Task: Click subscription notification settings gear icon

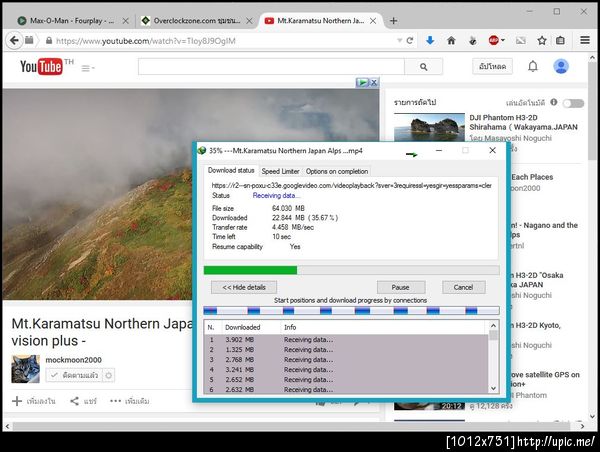Action: pos(109,375)
